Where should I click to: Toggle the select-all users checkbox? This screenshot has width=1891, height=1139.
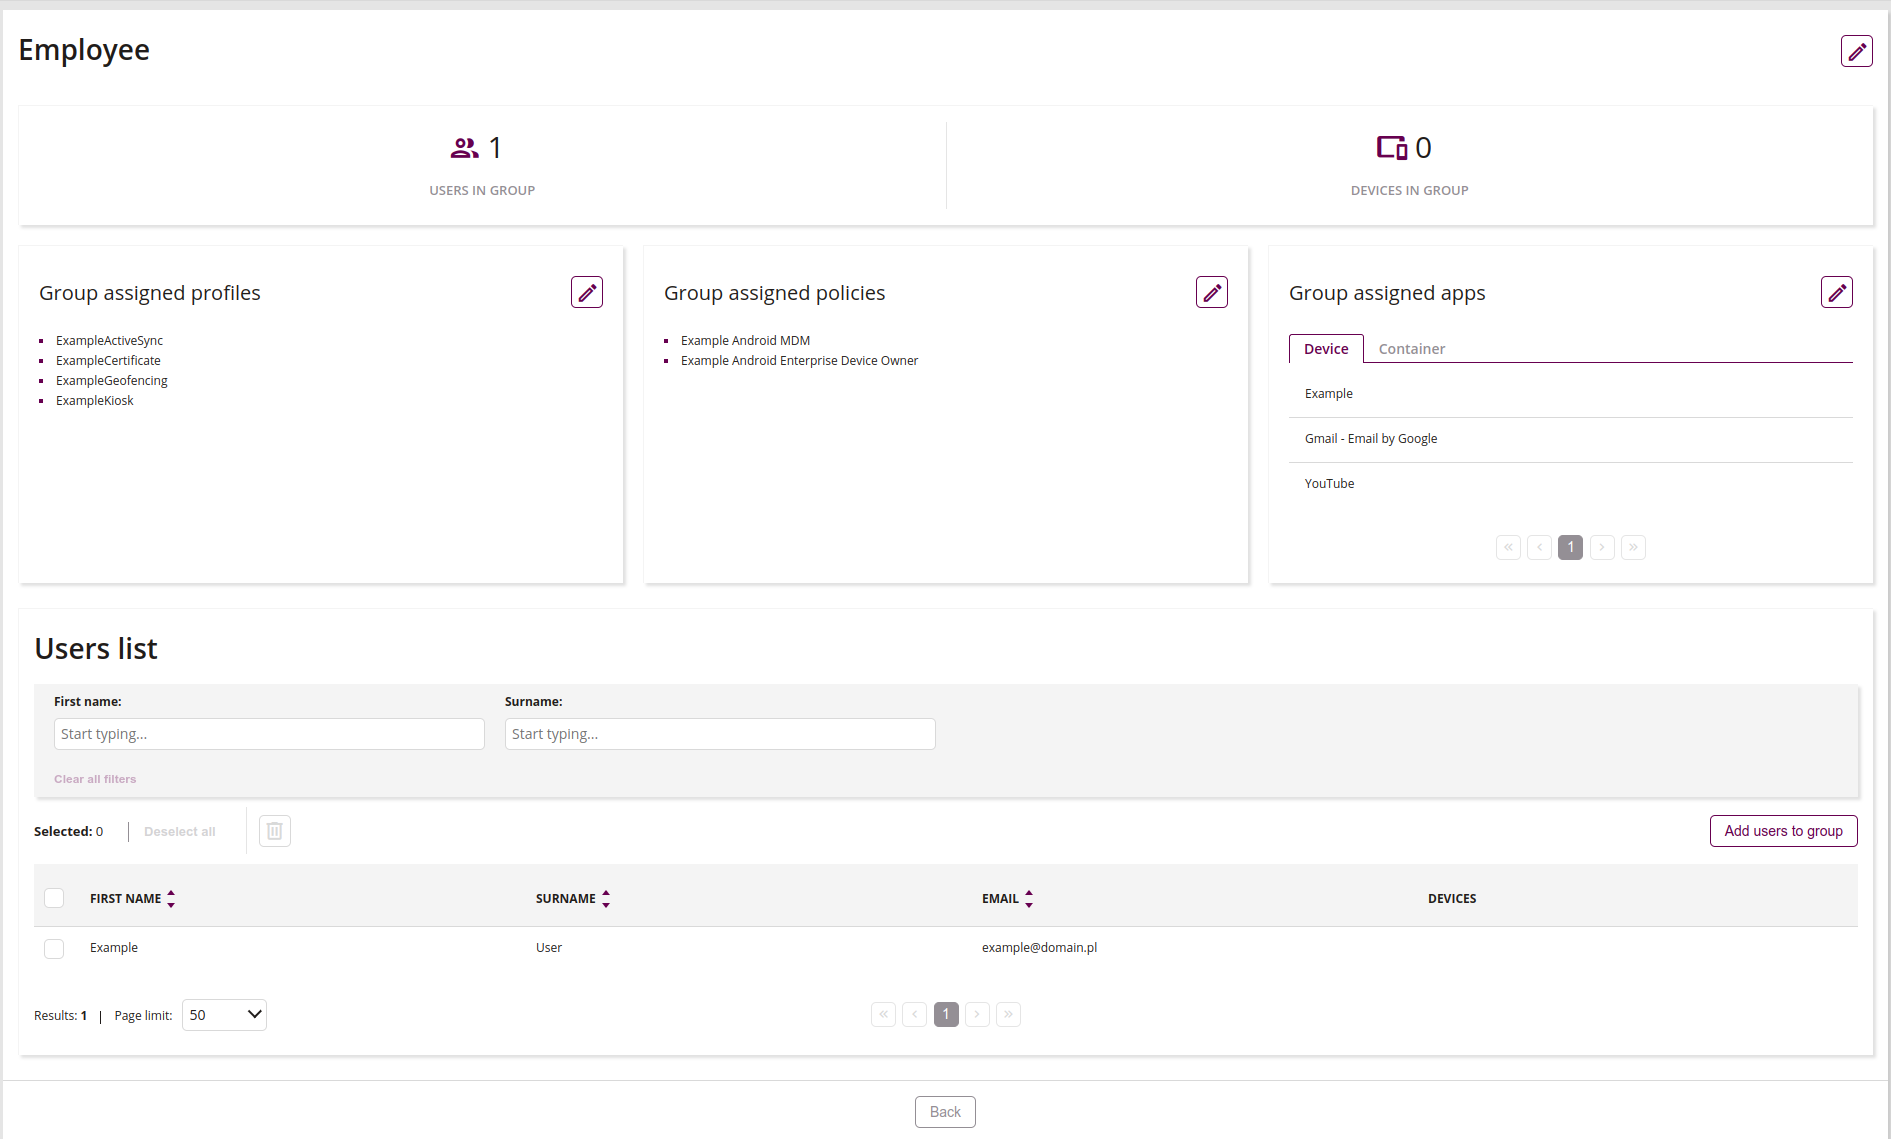pos(54,898)
